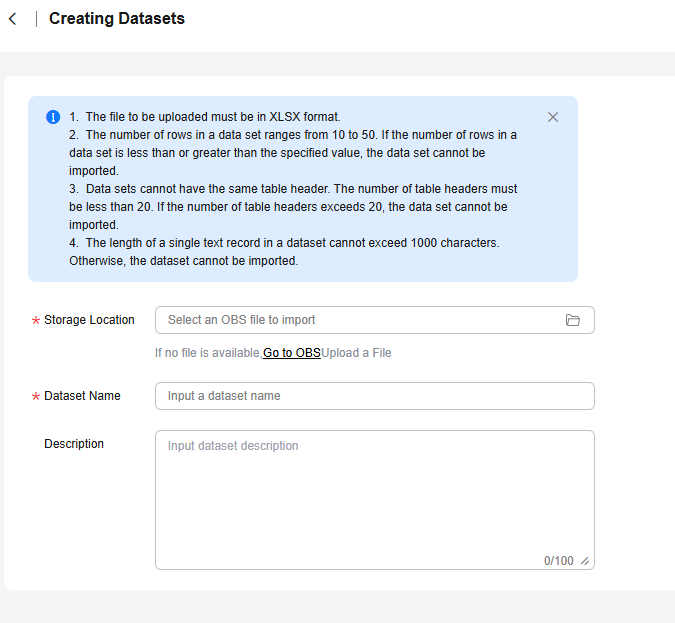Close the blue import rules notice
Image resolution: width=675 pixels, height=623 pixels.
point(553,117)
